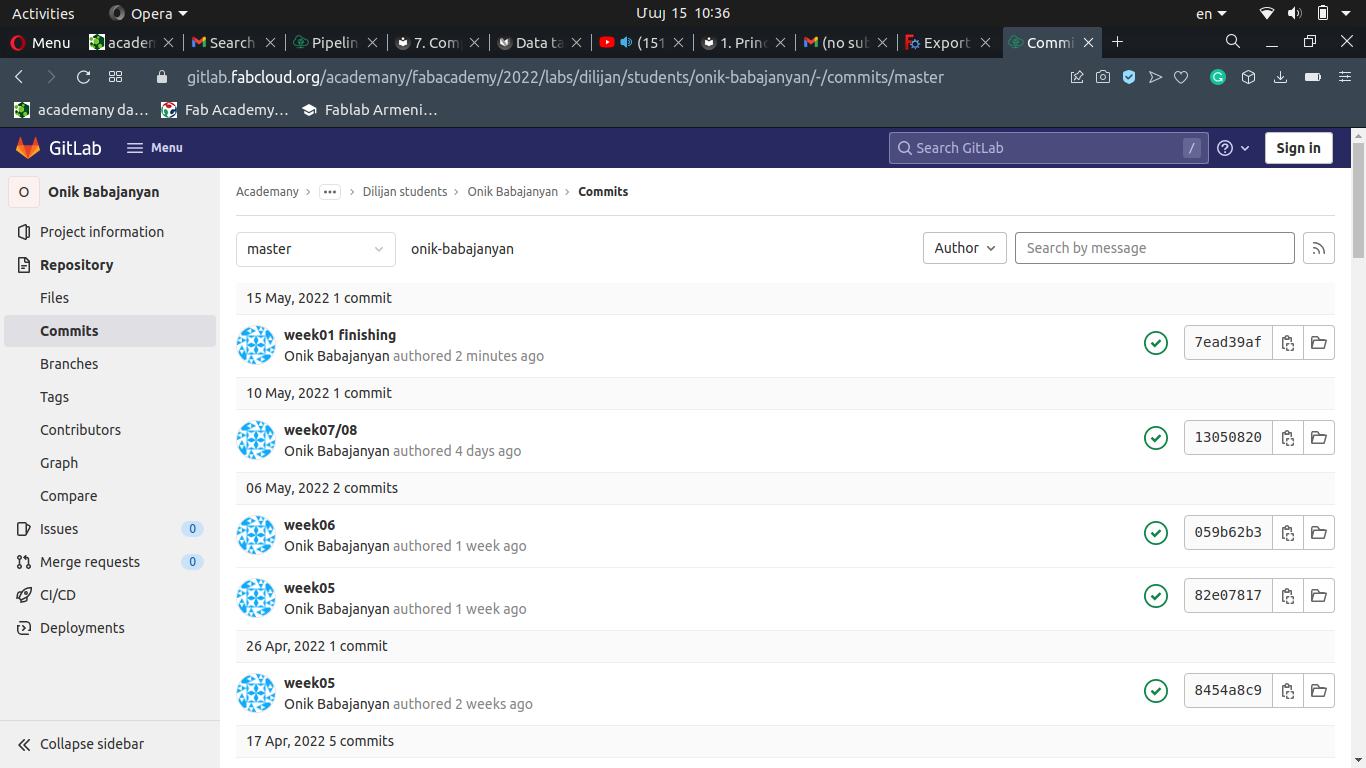This screenshot has height=768, width=1366.
Task: Check pipeline status of week06 commit
Action: pos(1156,533)
